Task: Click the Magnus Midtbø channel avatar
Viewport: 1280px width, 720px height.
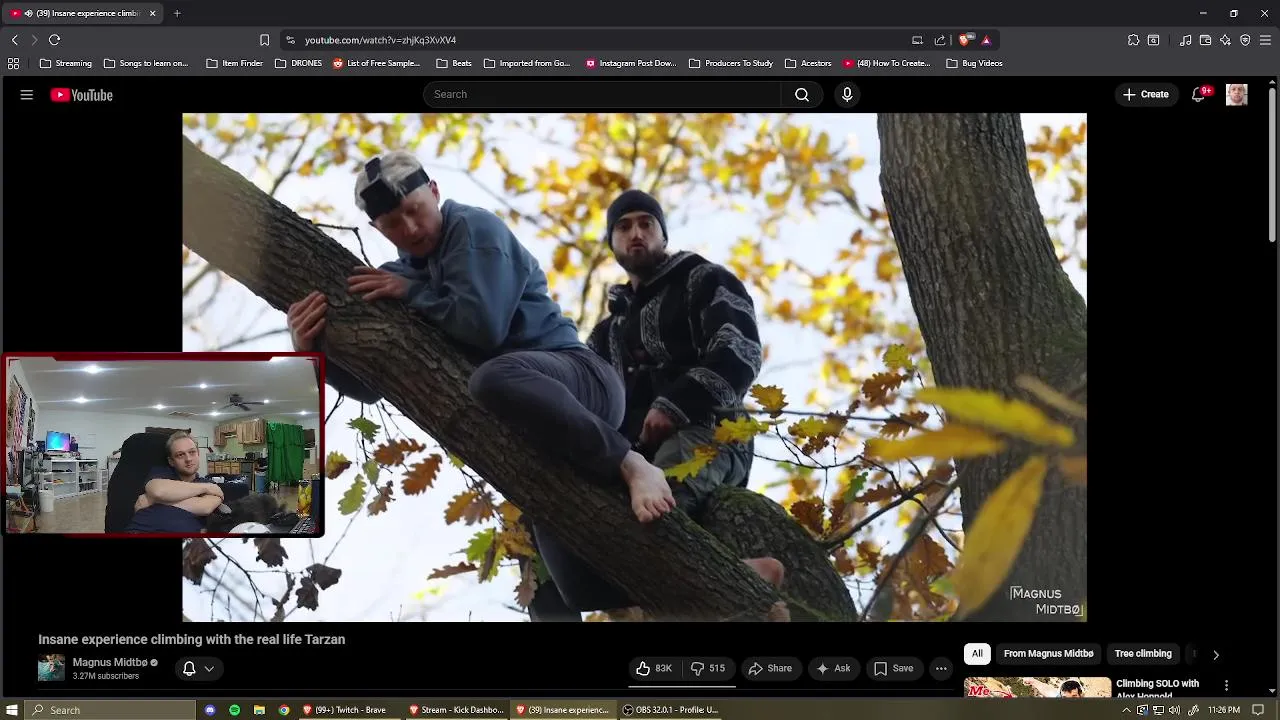Action: point(51,668)
